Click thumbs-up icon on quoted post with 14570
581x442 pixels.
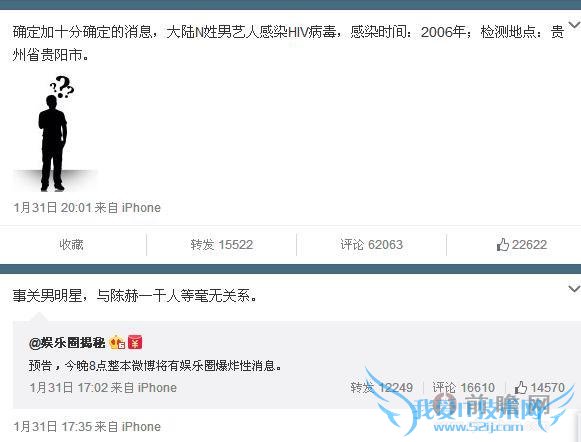521,388
